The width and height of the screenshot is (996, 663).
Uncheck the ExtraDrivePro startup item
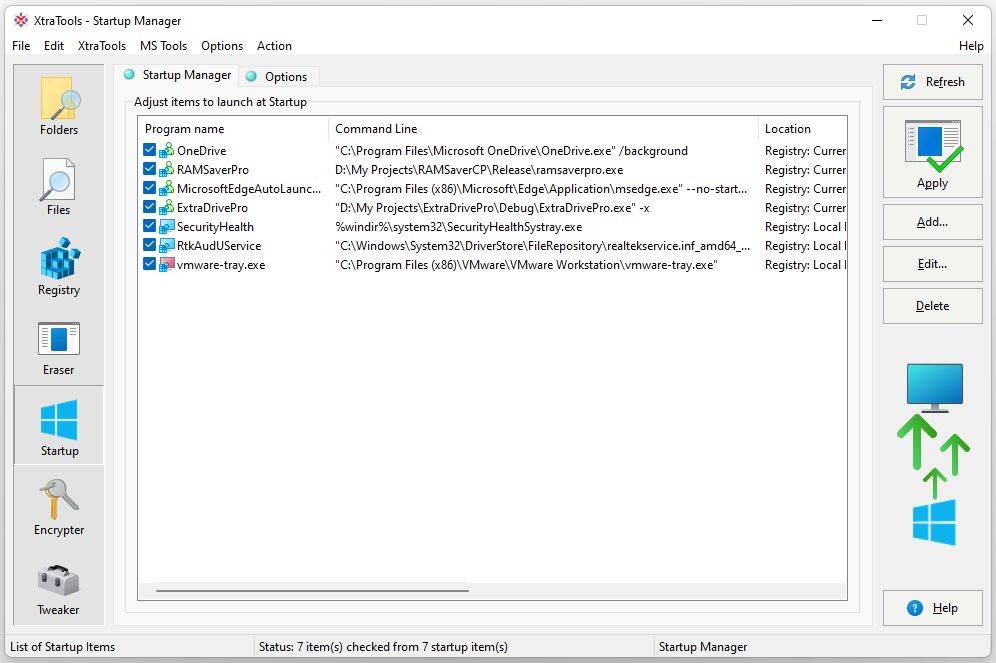click(149, 207)
